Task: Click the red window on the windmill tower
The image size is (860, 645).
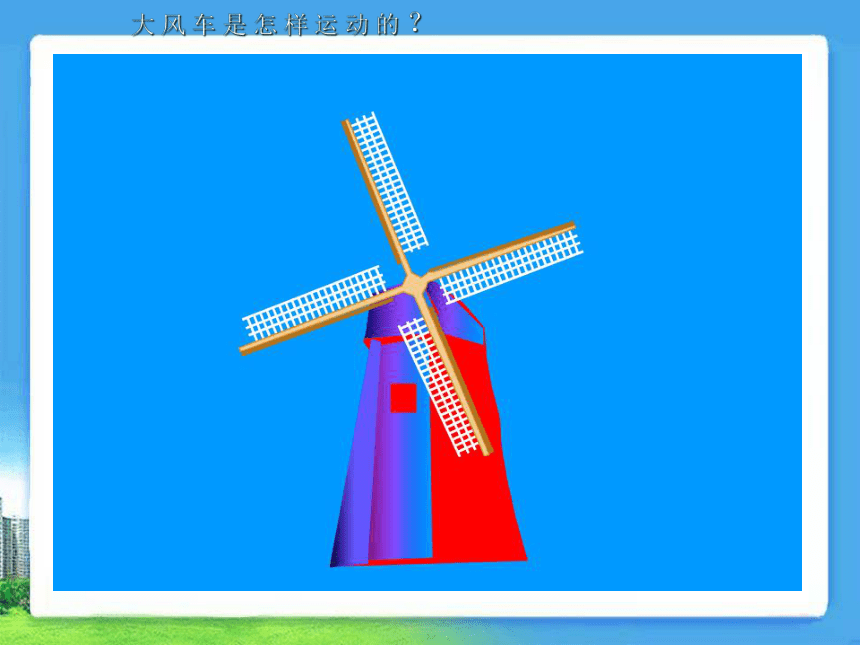Action: coord(403,398)
